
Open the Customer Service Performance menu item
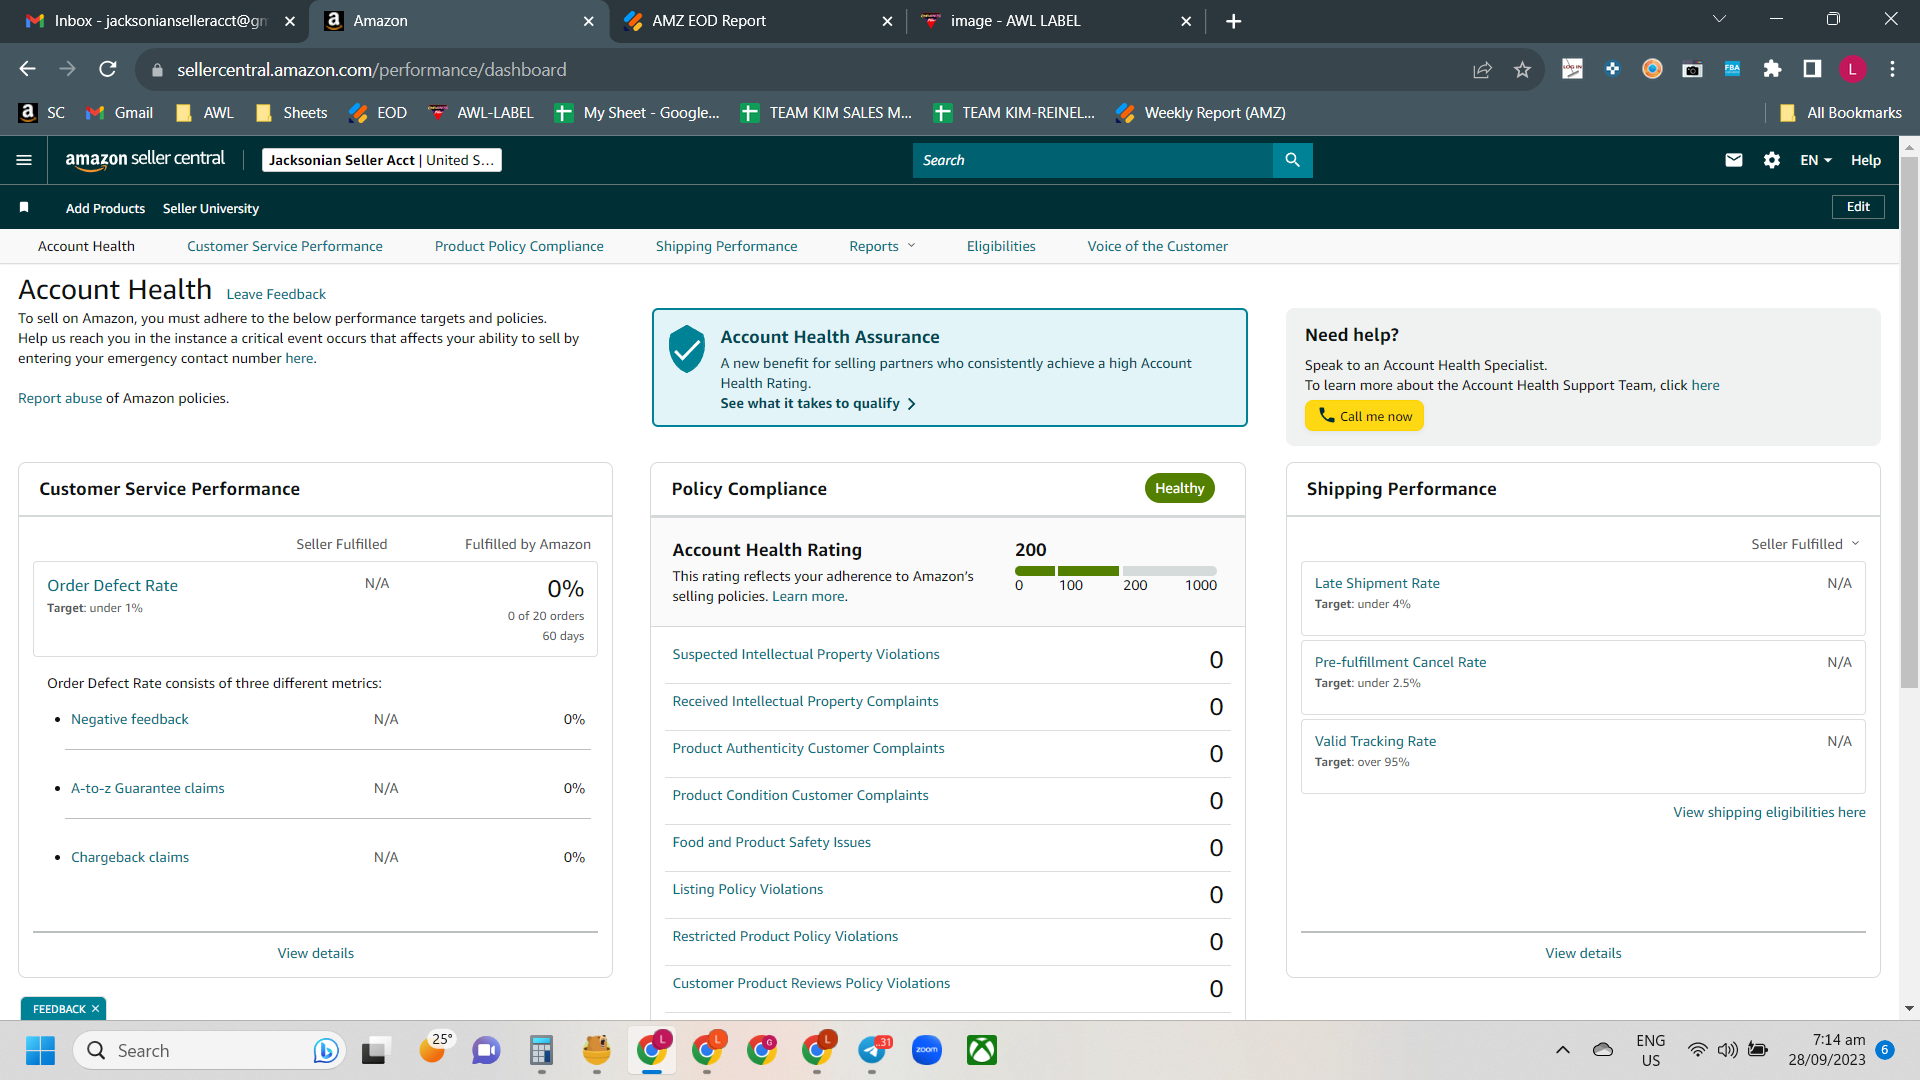(285, 246)
